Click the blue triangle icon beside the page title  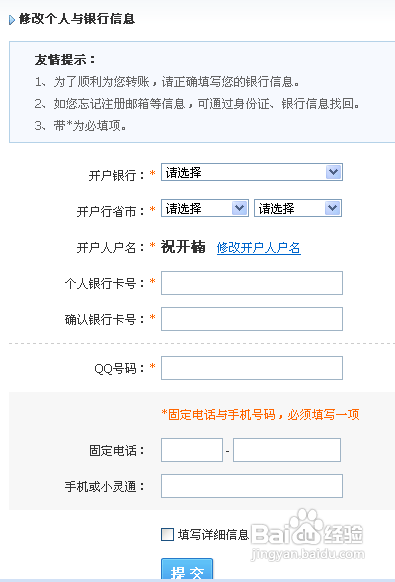pos(12,20)
